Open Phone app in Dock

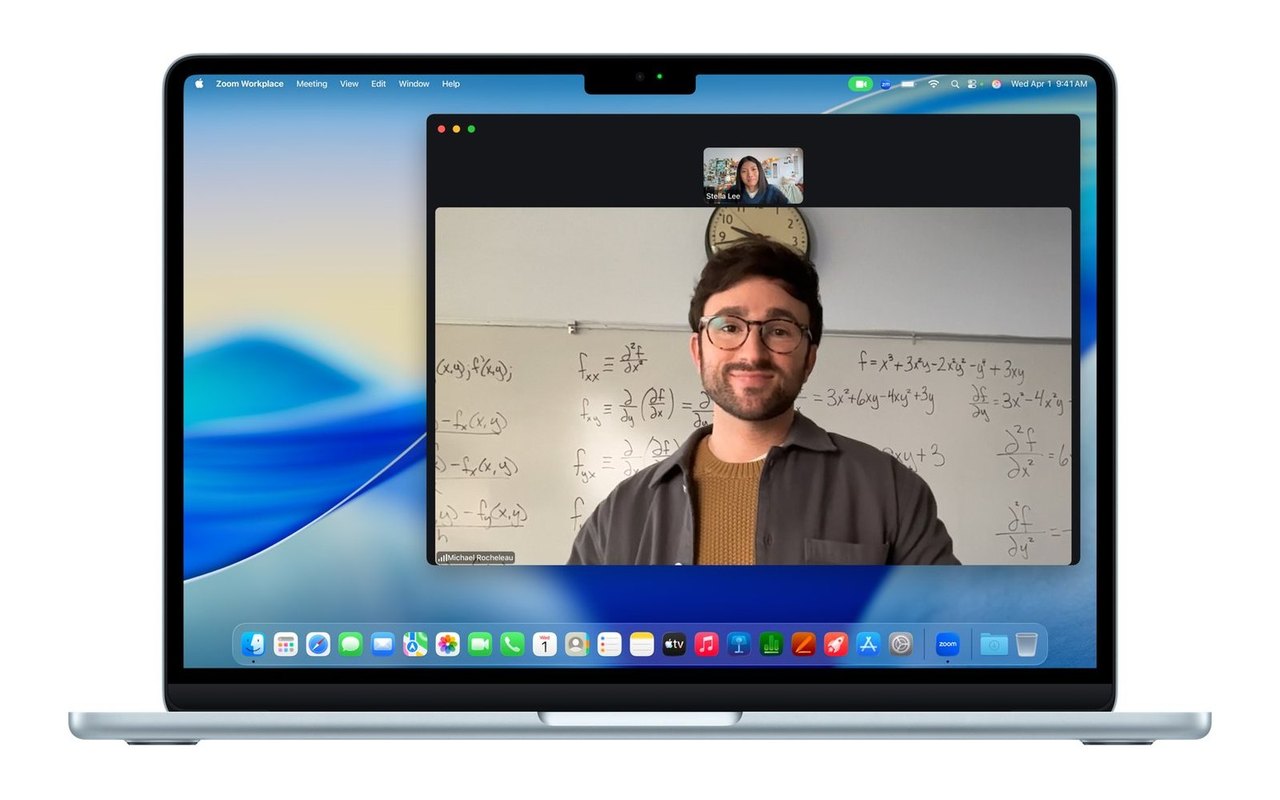[512, 645]
